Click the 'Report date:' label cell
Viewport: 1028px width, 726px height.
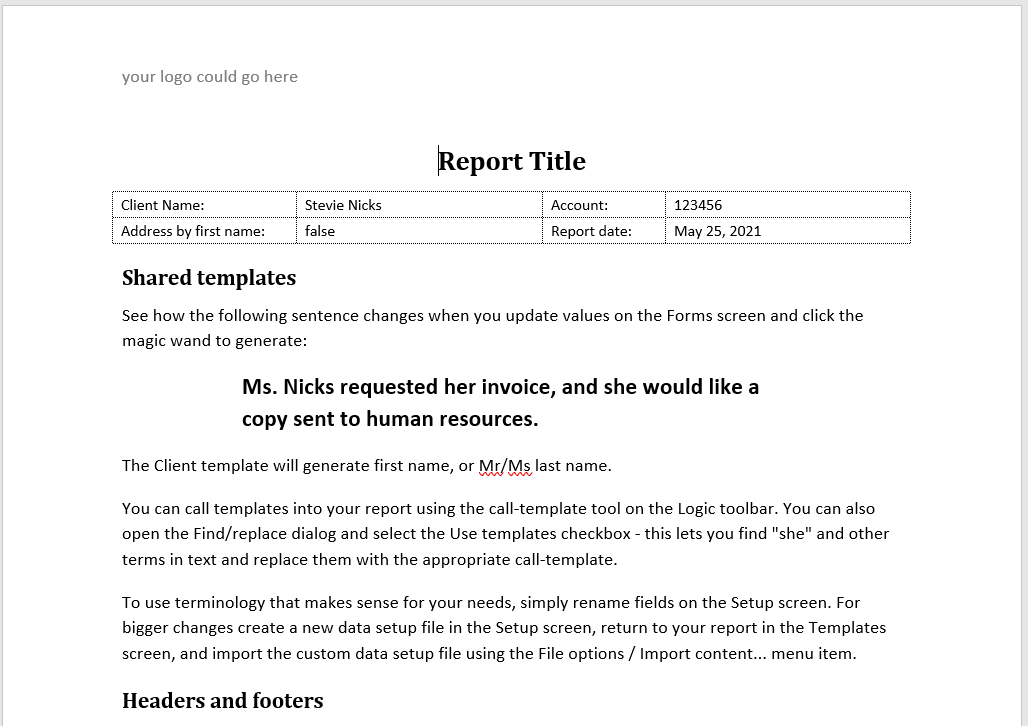(x=604, y=231)
